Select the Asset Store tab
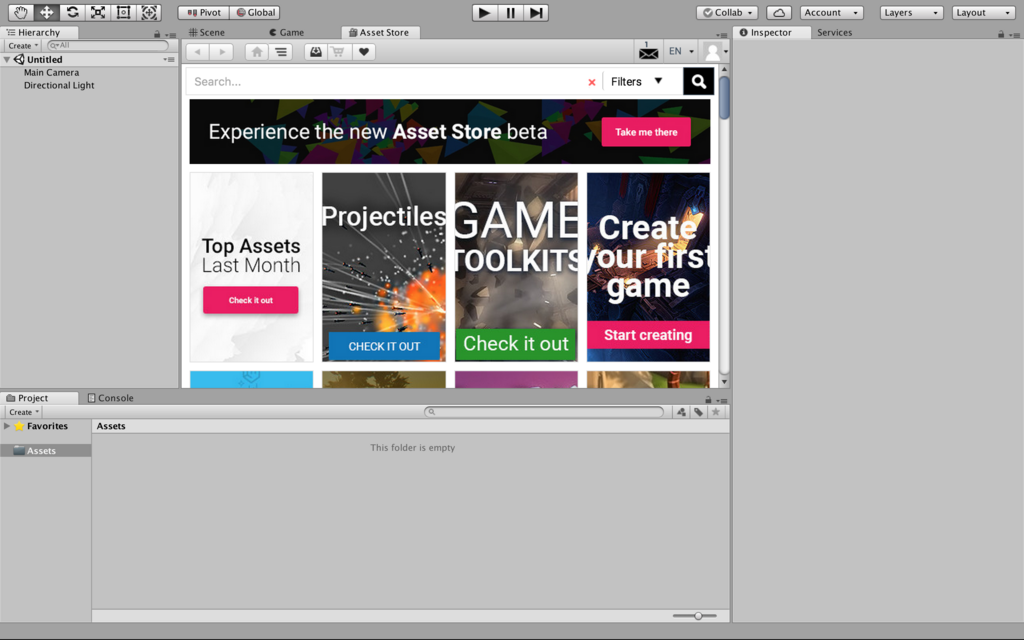Screen dimensions: 1024x640 pos(379,32)
